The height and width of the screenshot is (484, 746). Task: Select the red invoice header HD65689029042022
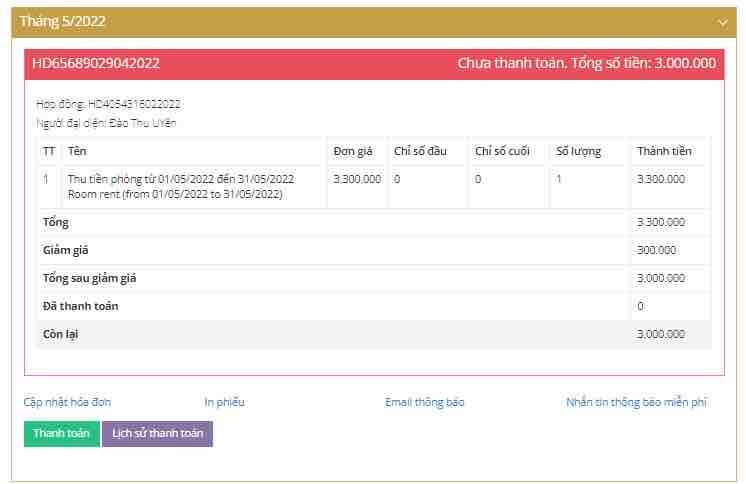96,63
